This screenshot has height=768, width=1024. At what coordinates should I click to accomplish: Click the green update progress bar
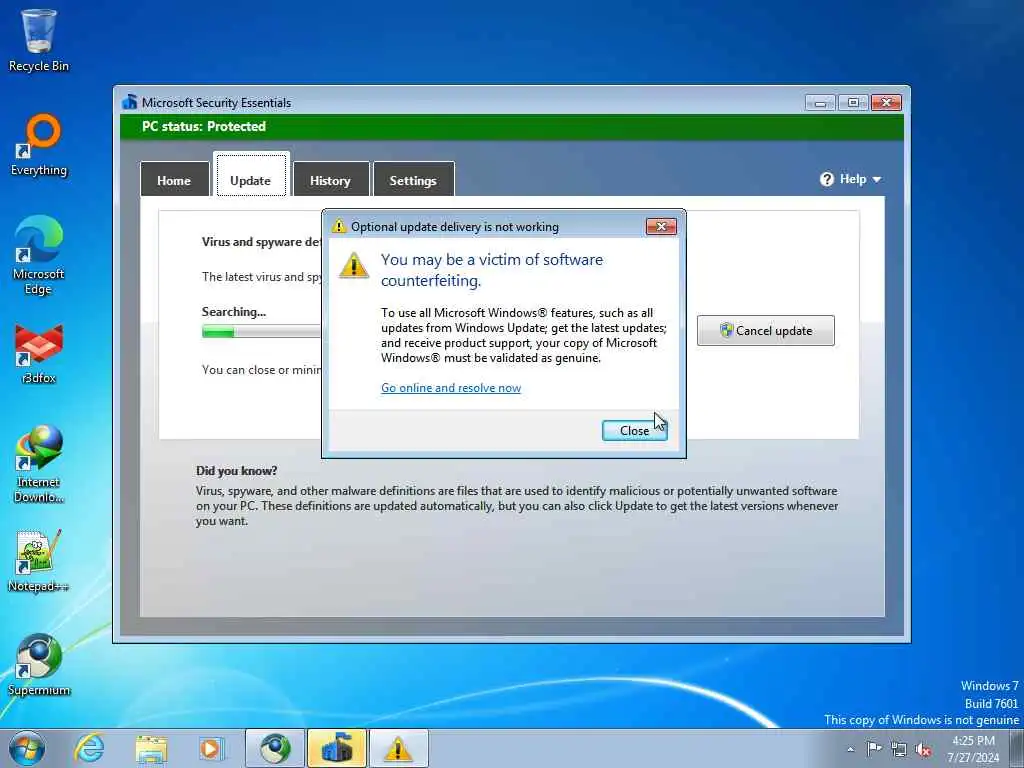point(261,332)
